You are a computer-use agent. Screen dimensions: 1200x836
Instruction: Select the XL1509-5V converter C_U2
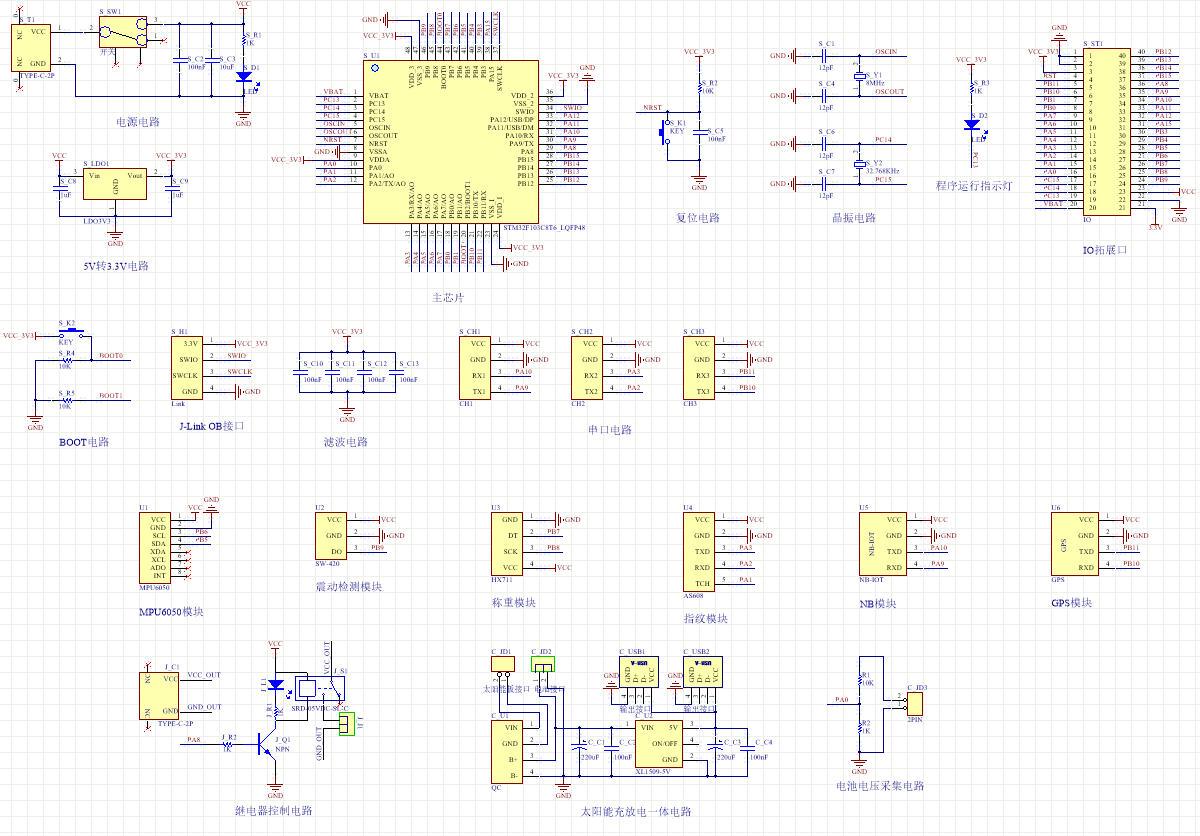click(x=661, y=743)
